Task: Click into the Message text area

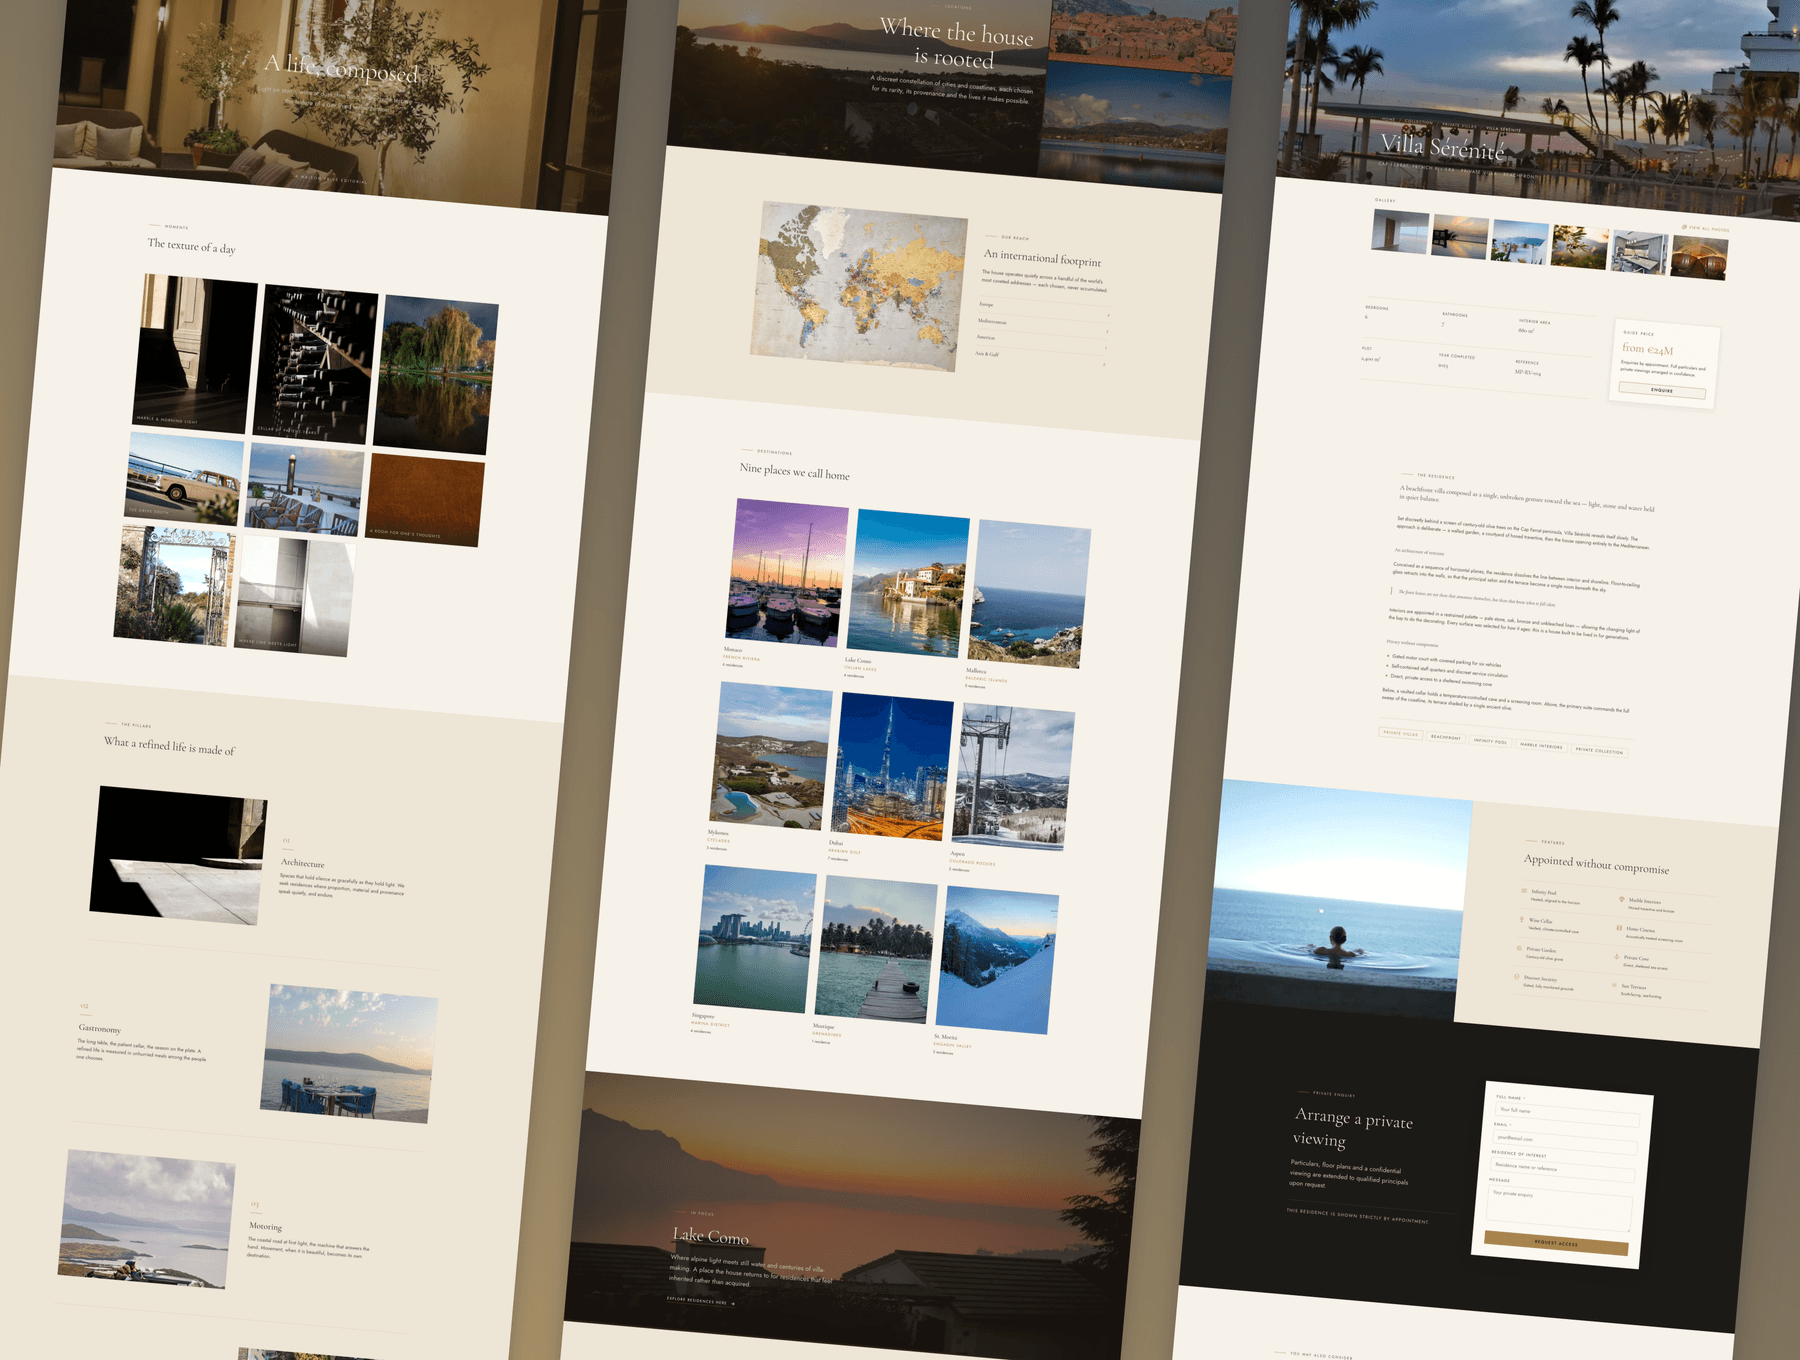Action: (1559, 1208)
